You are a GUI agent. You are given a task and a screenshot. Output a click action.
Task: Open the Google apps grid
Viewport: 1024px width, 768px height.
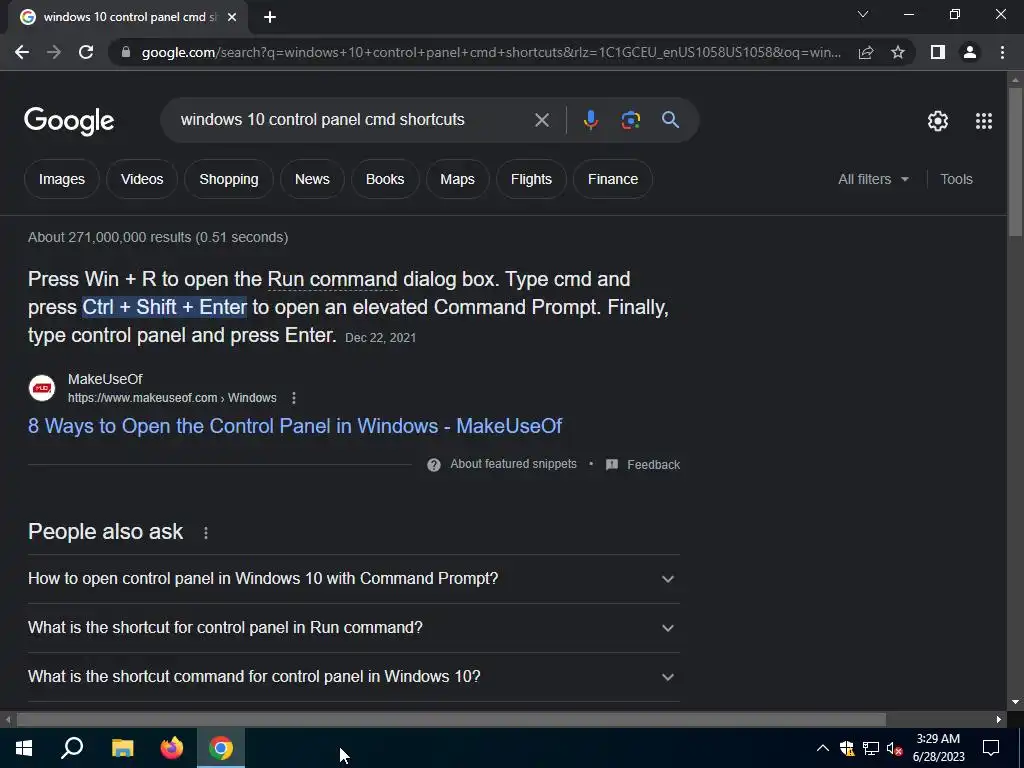coord(984,121)
